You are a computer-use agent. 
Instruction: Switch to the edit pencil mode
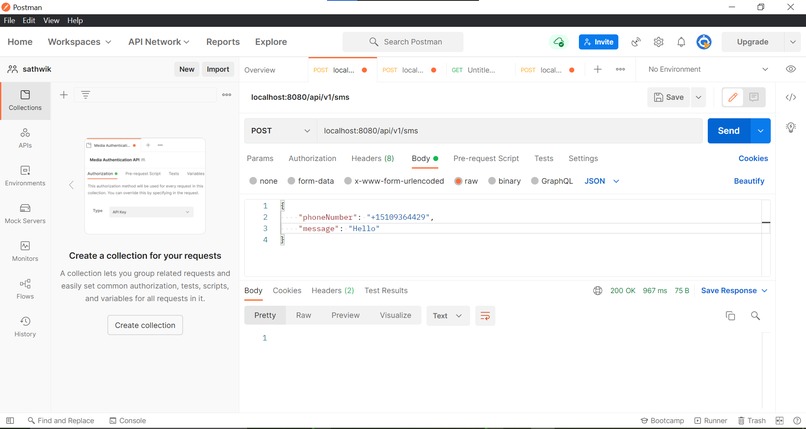733,97
